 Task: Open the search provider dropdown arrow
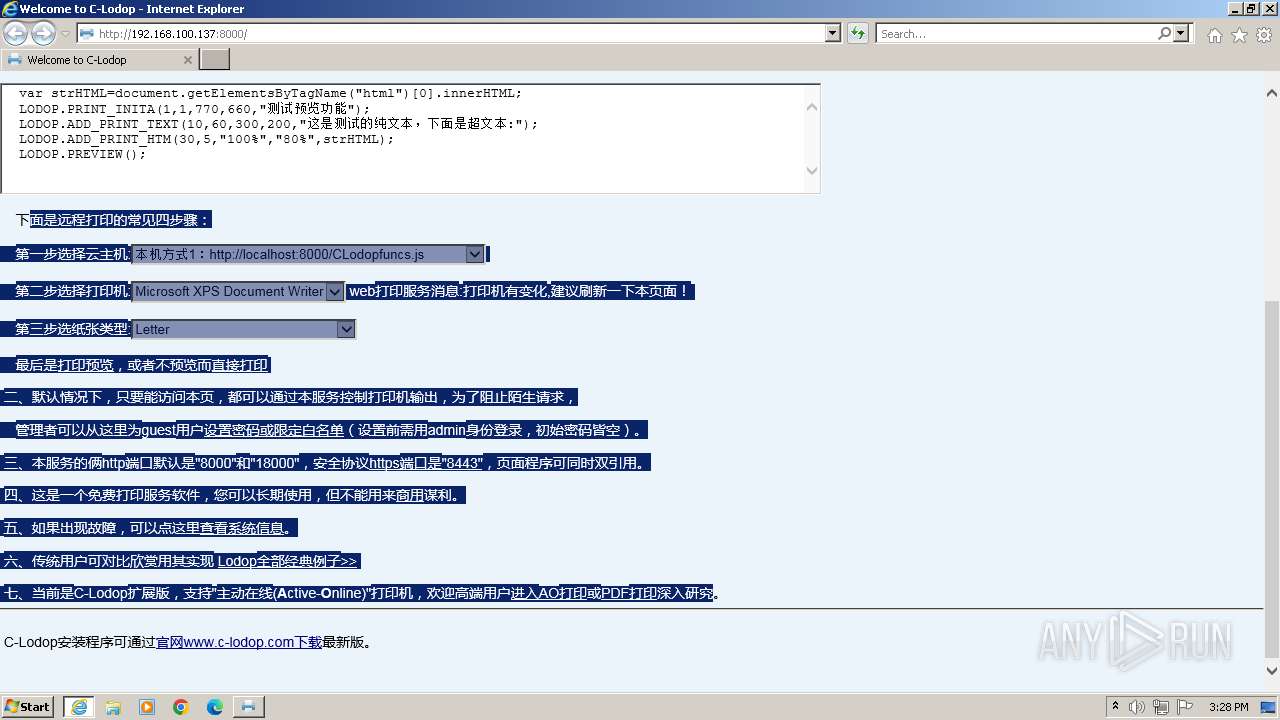coord(1182,33)
